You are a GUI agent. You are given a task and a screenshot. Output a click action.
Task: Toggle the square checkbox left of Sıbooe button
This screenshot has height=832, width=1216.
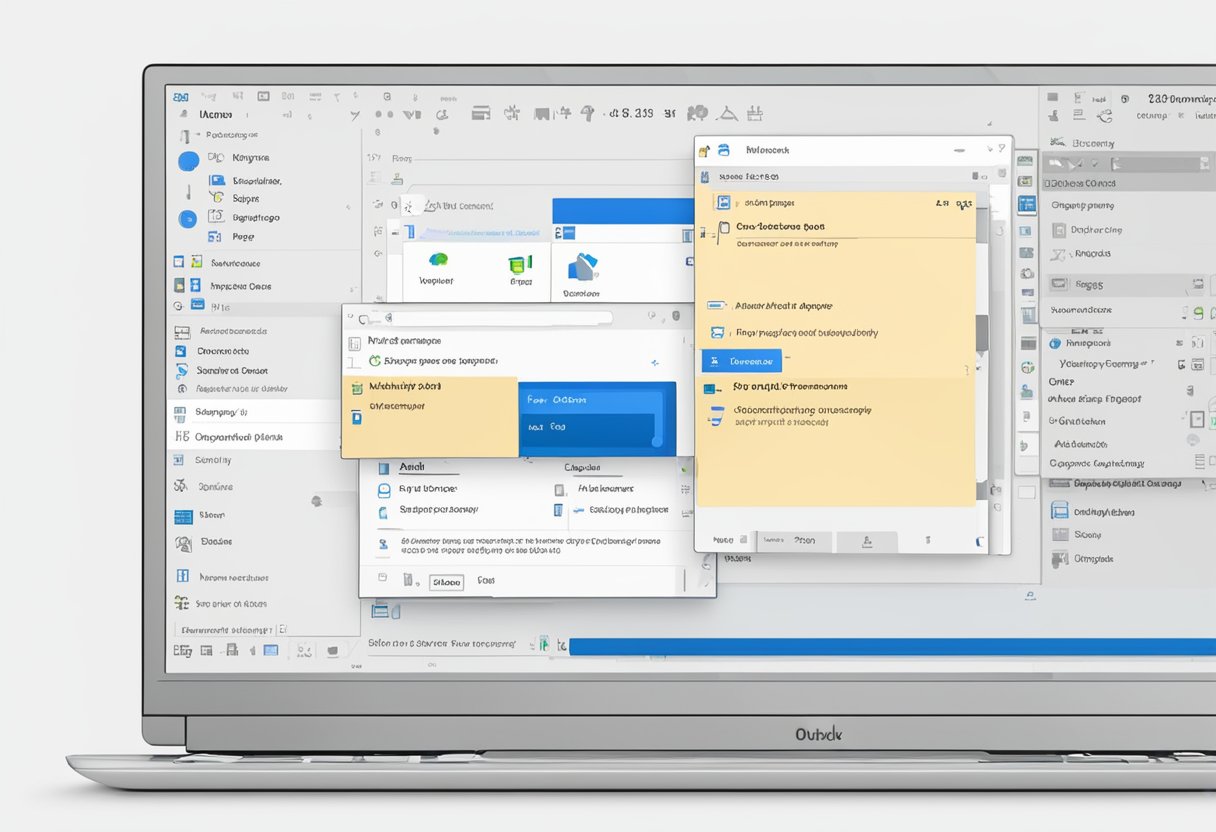tap(408, 580)
